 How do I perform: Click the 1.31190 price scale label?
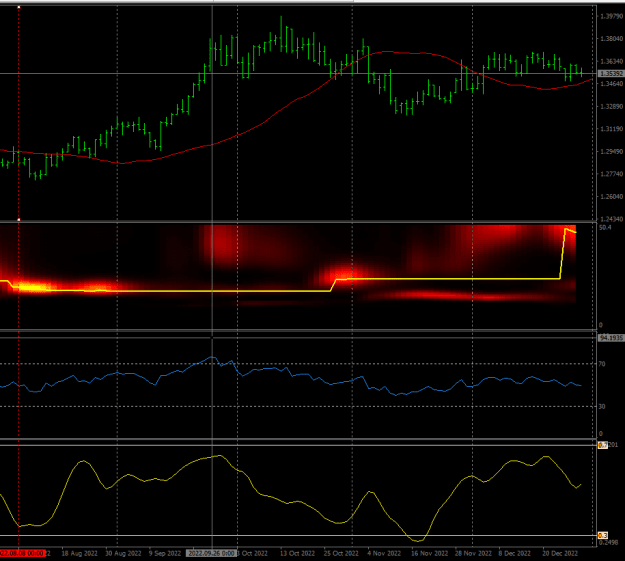pos(611,129)
